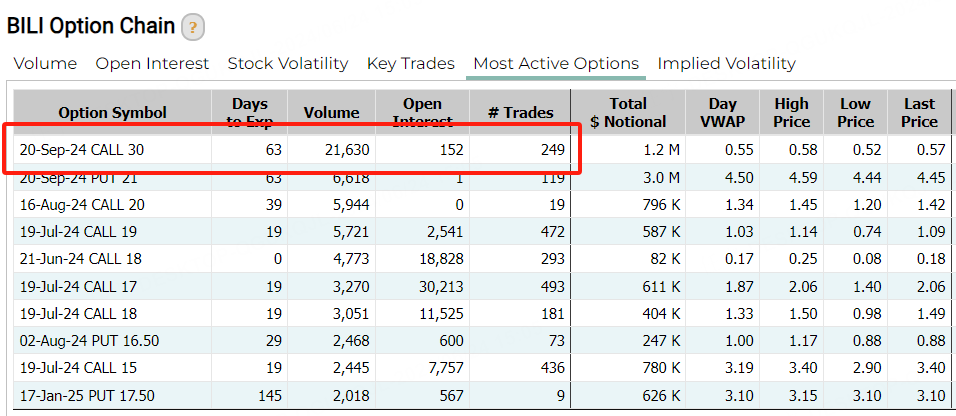Go to the Key Trades tab
The height and width of the screenshot is (416, 956).
(x=410, y=64)
